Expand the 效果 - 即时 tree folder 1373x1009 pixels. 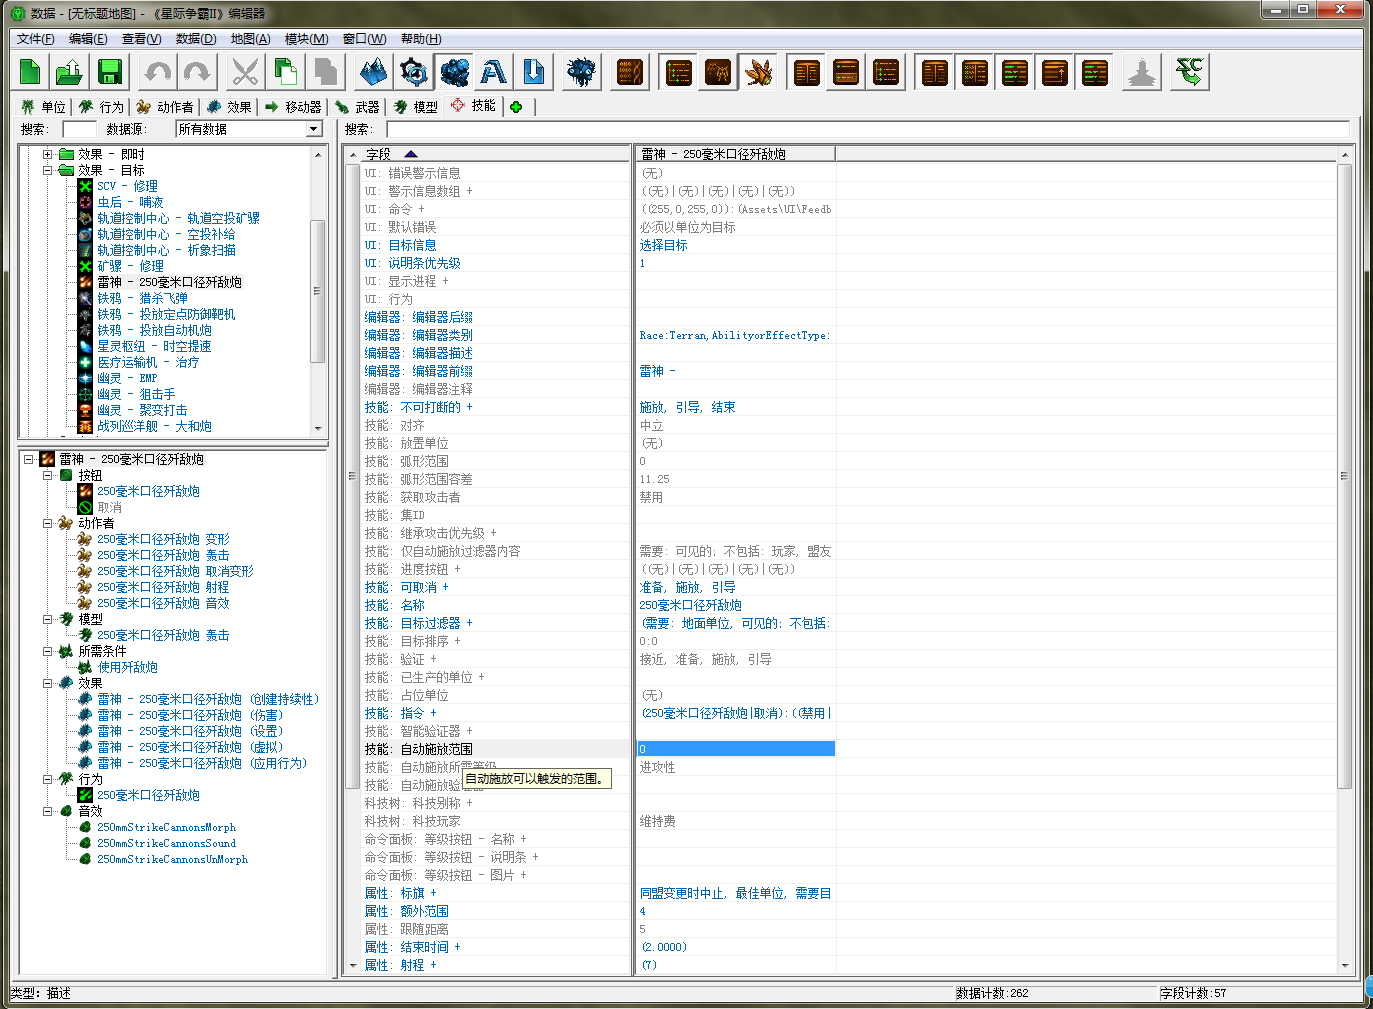(47, 154)
